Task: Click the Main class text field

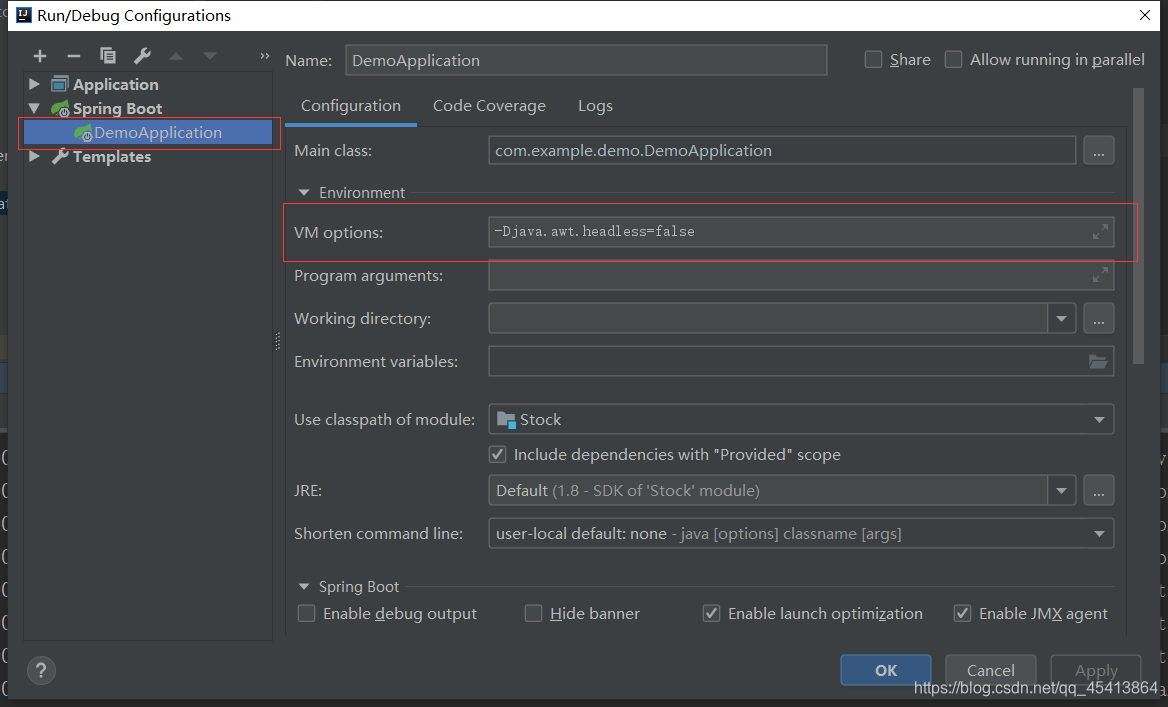Action: tap(782, 150)
